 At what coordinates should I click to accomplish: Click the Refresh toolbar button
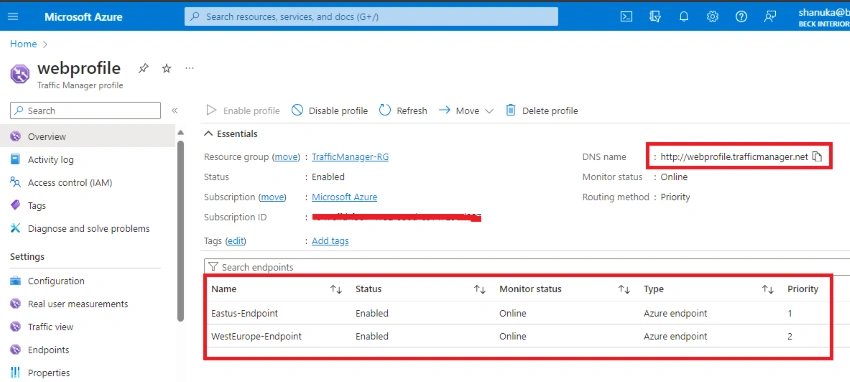[403, 111]
